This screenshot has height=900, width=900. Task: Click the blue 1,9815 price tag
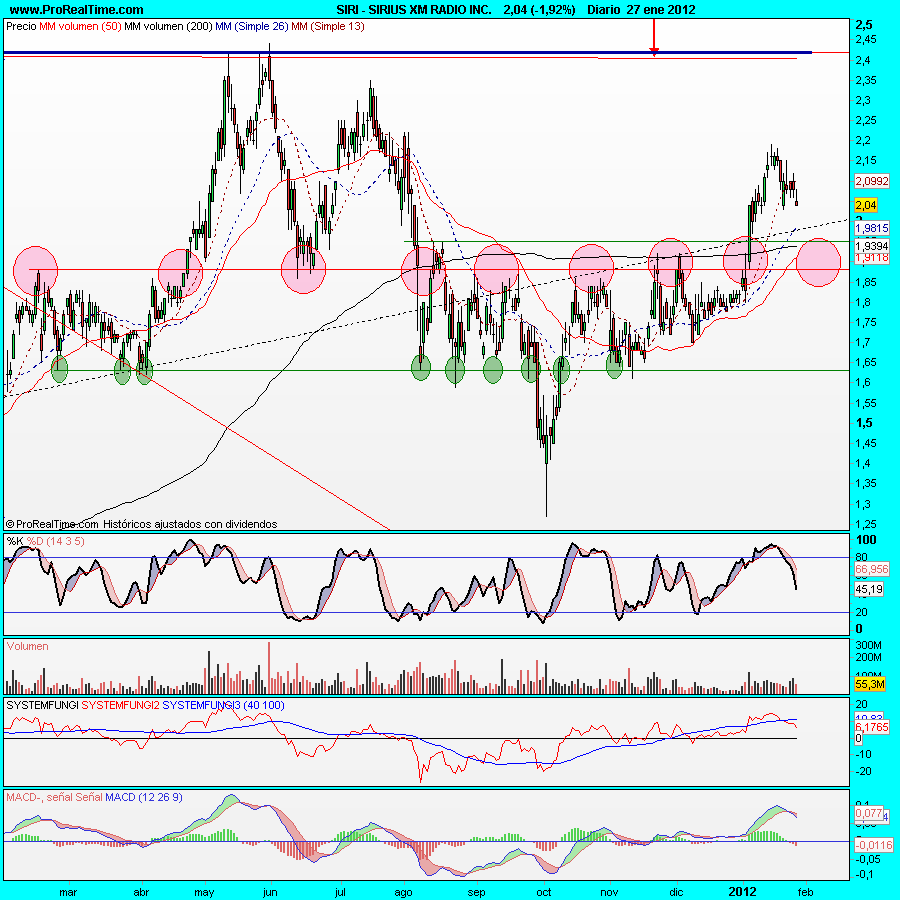[x=872, y=228]
